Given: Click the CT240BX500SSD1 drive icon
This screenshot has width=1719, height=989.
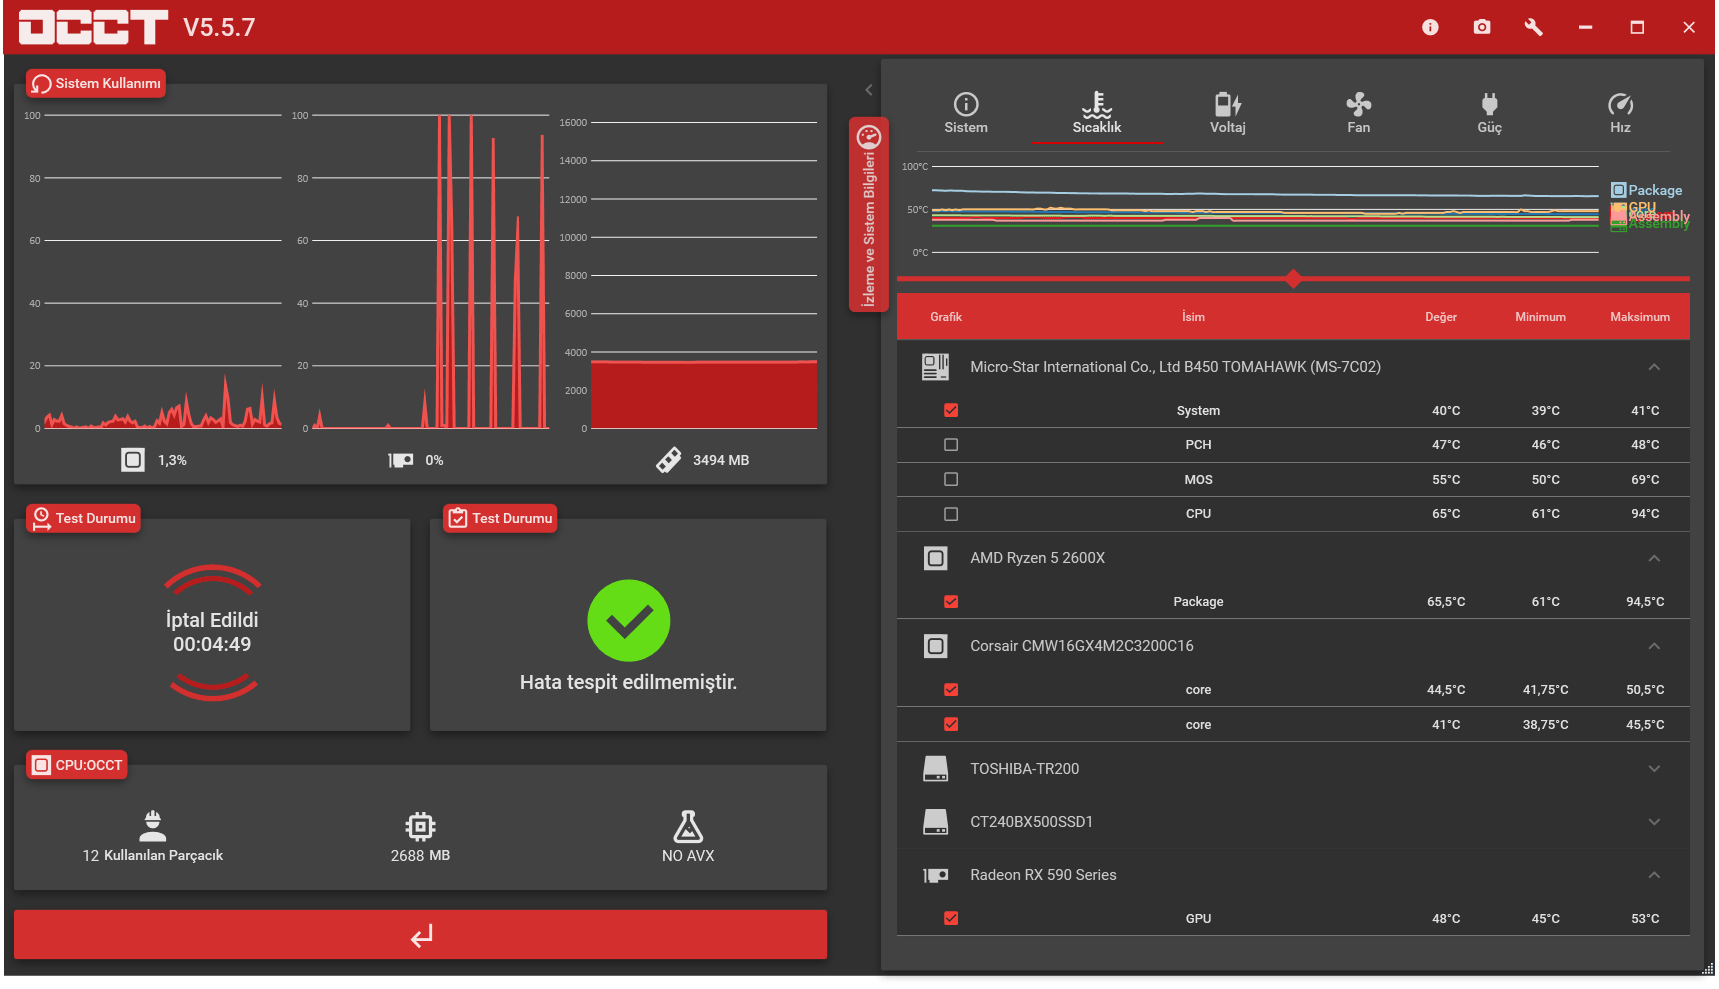Looking at the screenshot, I should click(x=935, y=822).
